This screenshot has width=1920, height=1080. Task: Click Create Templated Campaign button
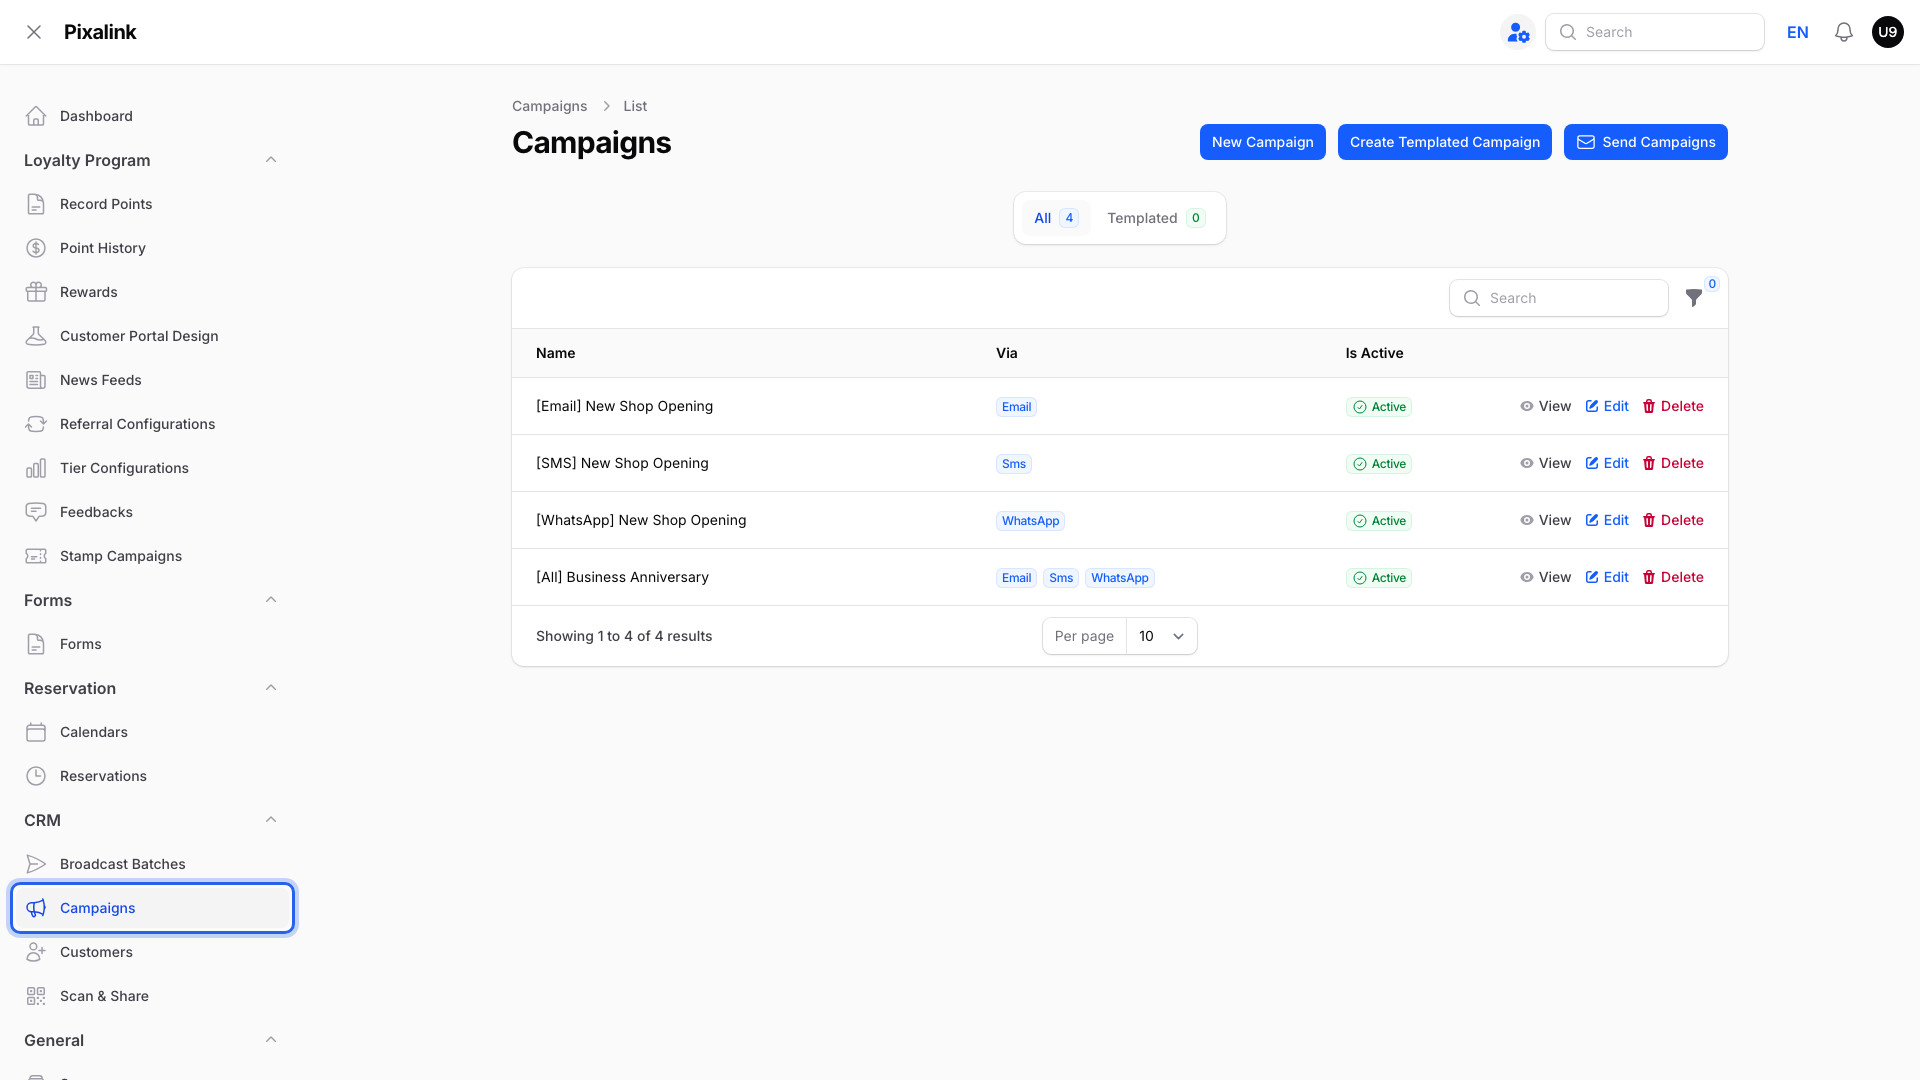[1444, 142]
